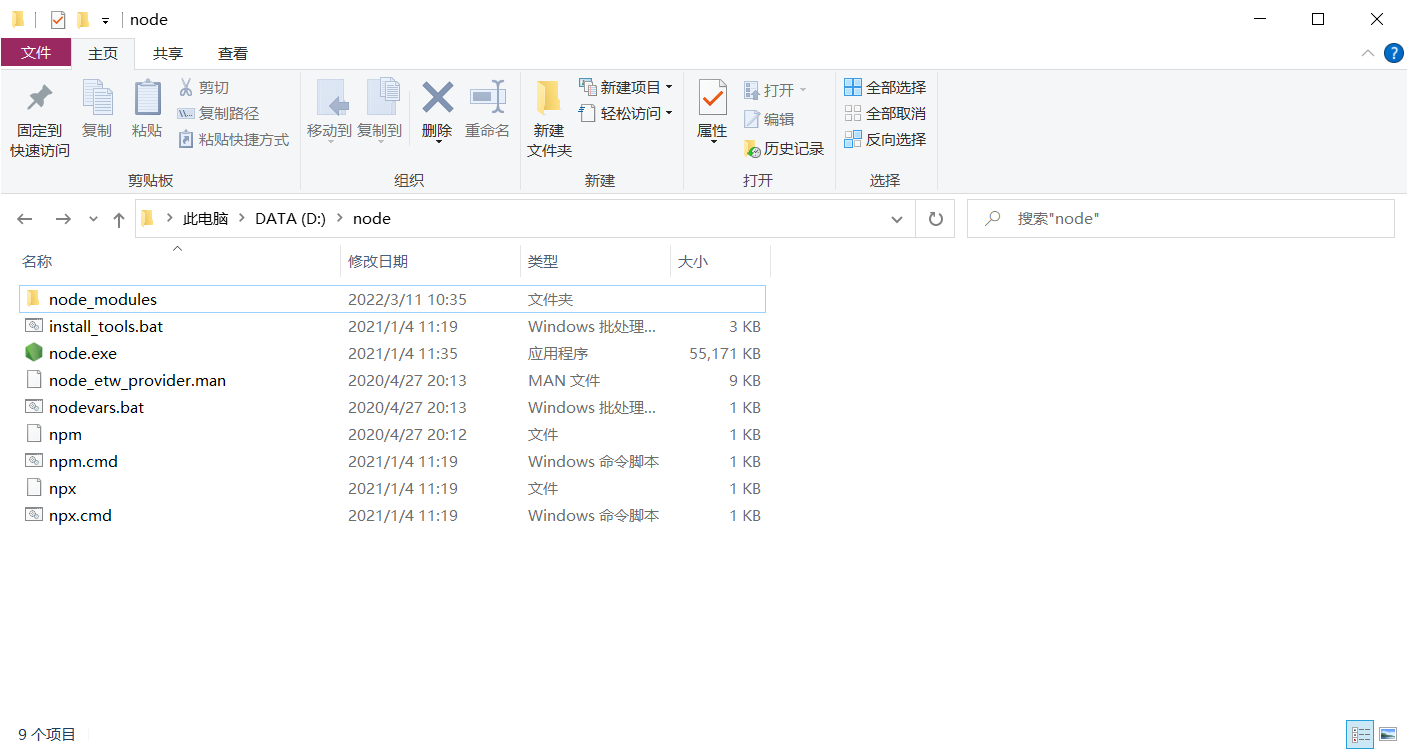Select the npm file without extension
1408x750 pixels.
[392, 434]
